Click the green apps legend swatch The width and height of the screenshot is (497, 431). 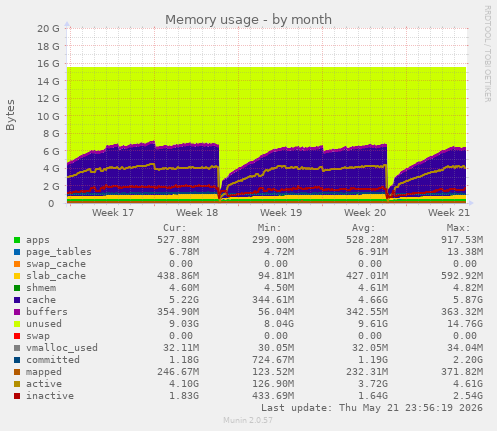17,240
